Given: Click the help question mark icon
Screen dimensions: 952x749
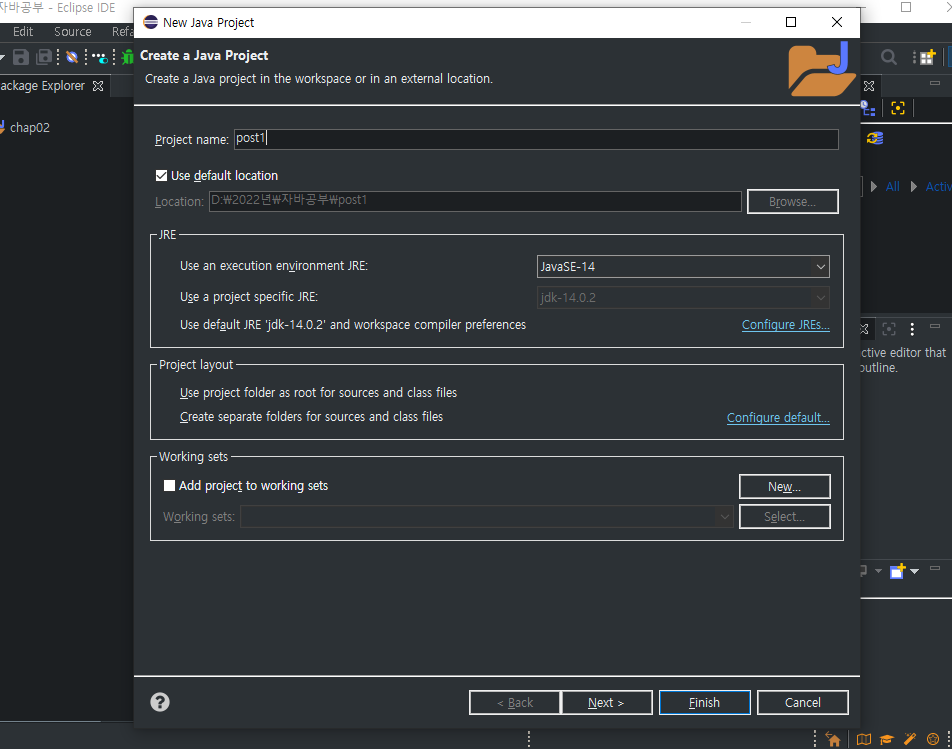Looking at the screenshot, I should (160, 702).
